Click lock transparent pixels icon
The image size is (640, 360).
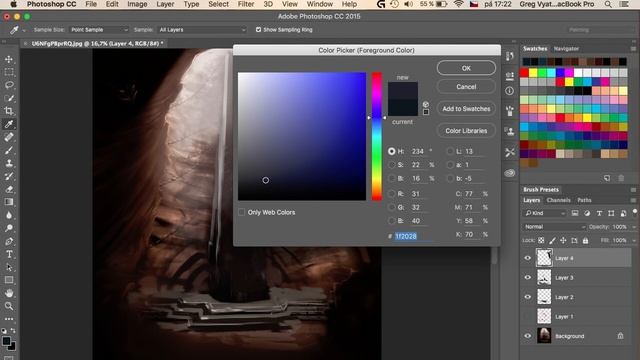(x=541, y=241)
